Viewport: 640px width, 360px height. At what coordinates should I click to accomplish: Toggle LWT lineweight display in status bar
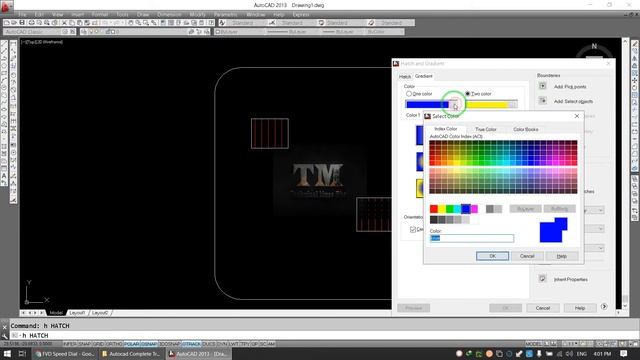coord(234,344)
